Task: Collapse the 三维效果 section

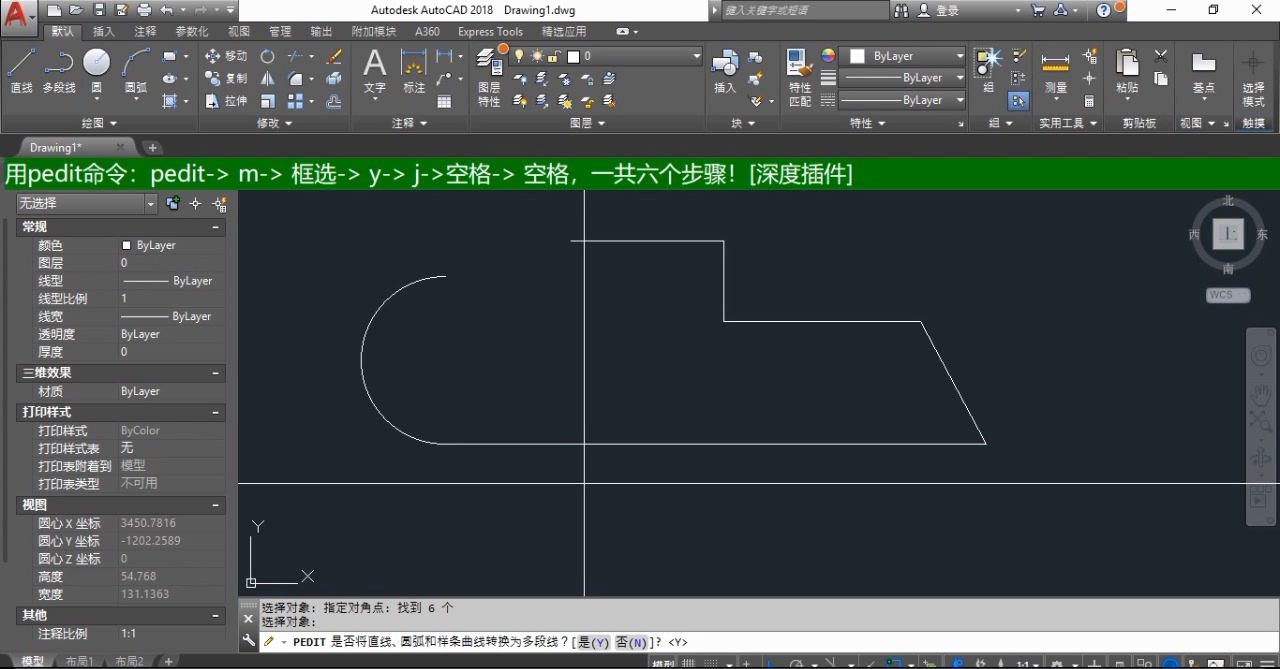Action: (x=215, y=373)
